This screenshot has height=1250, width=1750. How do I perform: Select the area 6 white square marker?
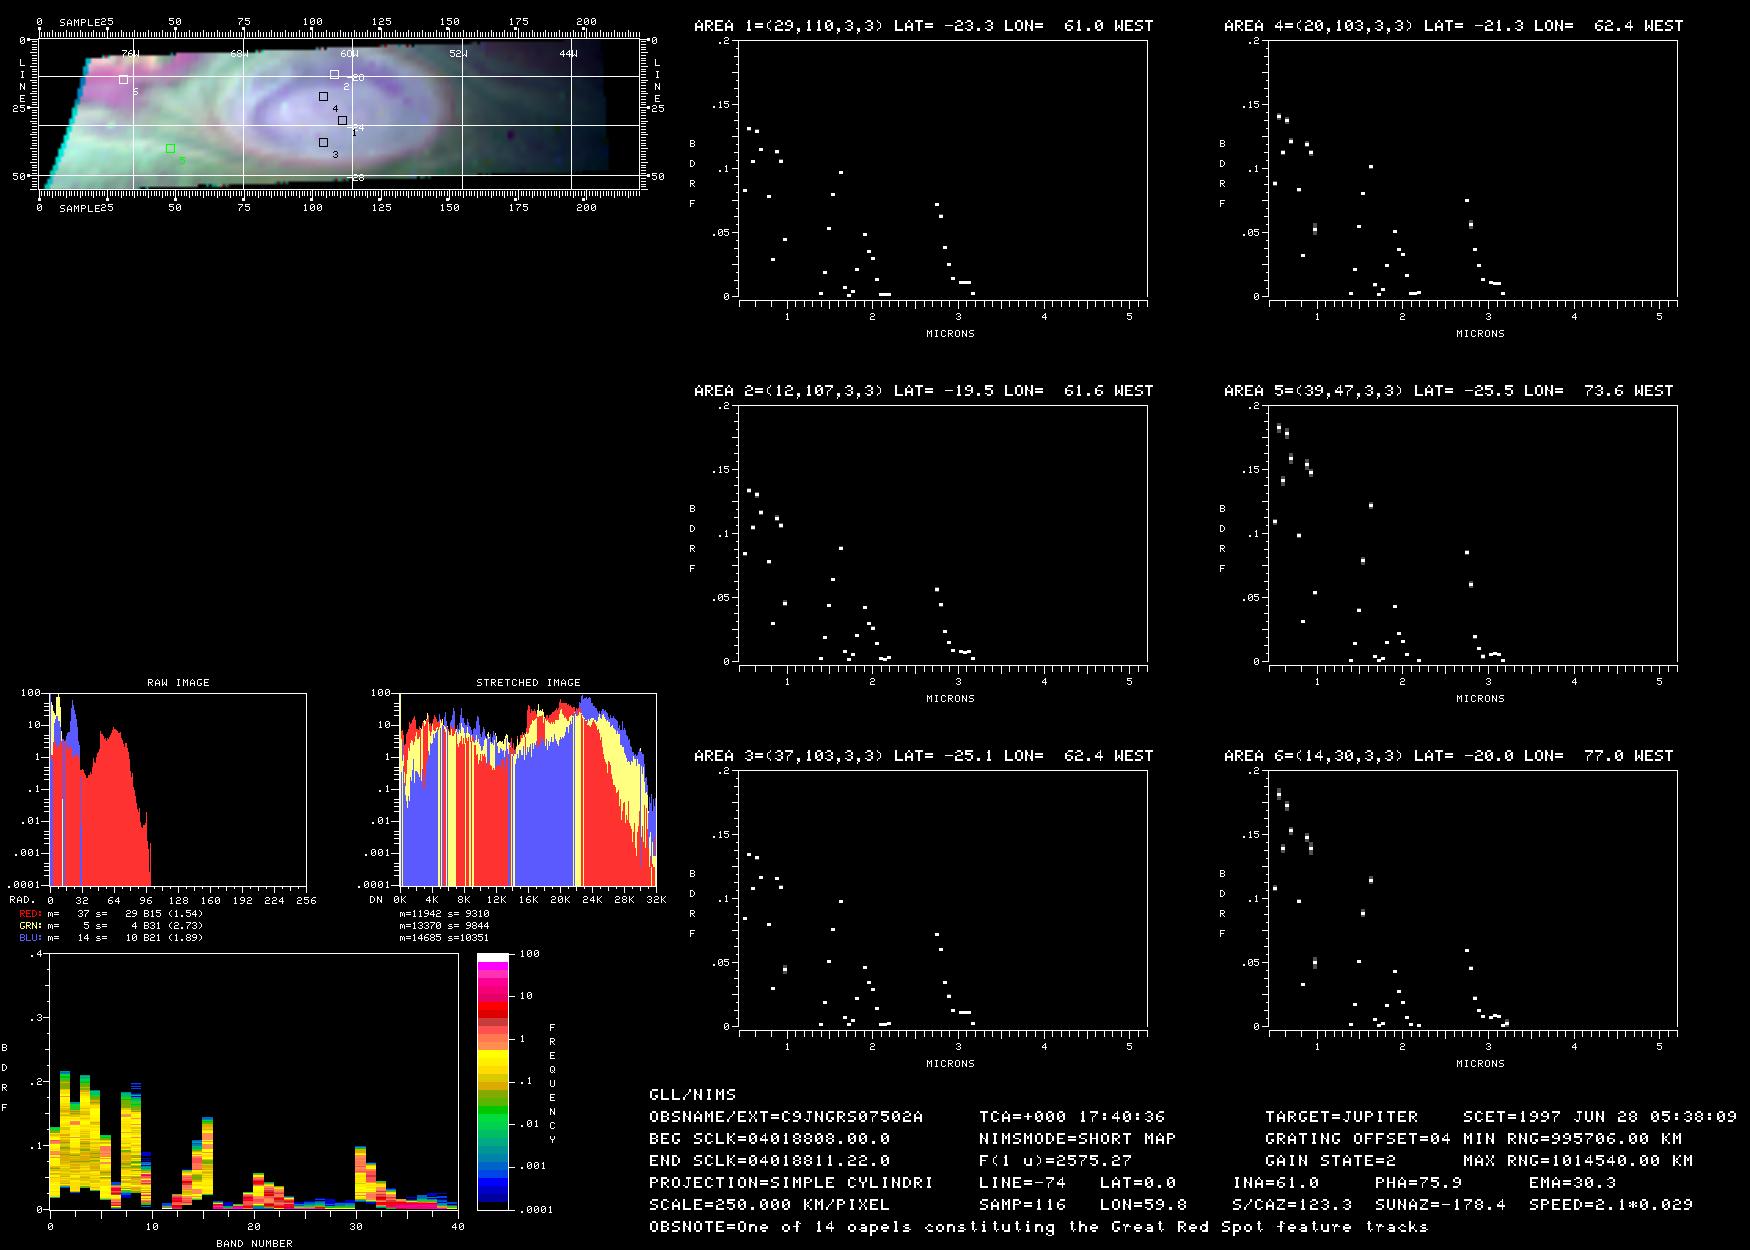123,80
